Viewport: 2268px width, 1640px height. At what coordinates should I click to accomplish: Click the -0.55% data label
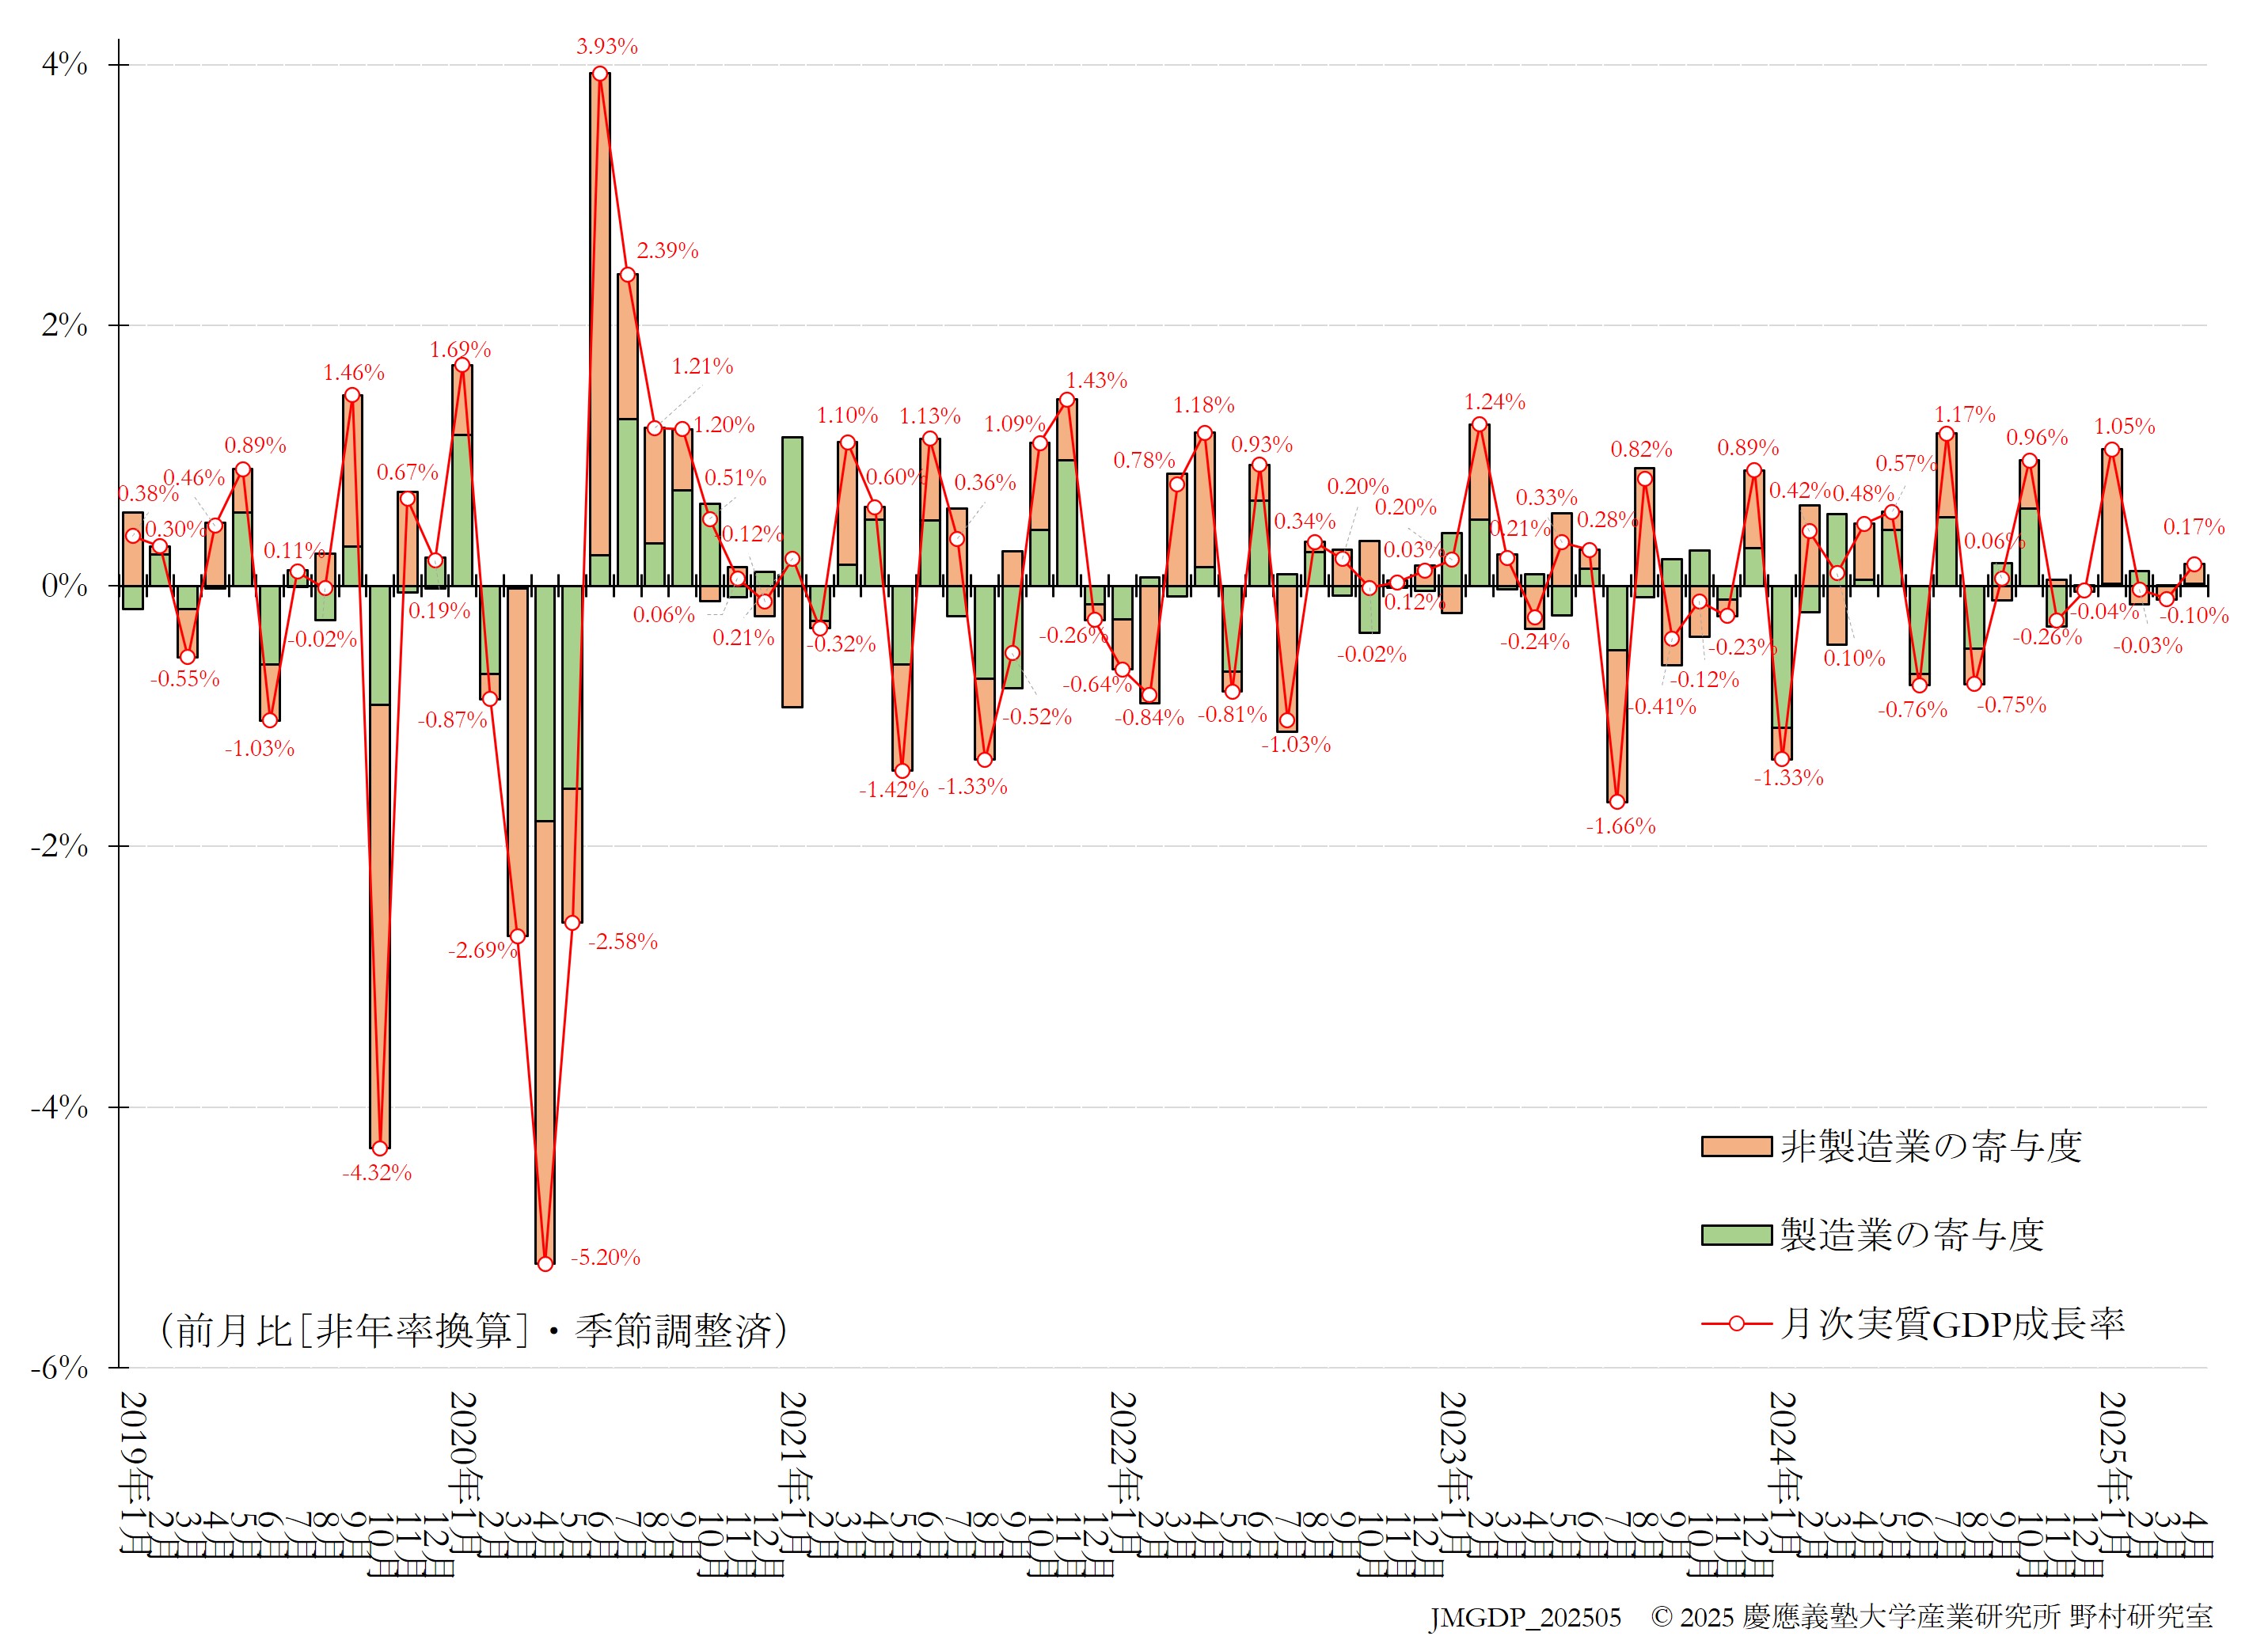pos(185,679)
